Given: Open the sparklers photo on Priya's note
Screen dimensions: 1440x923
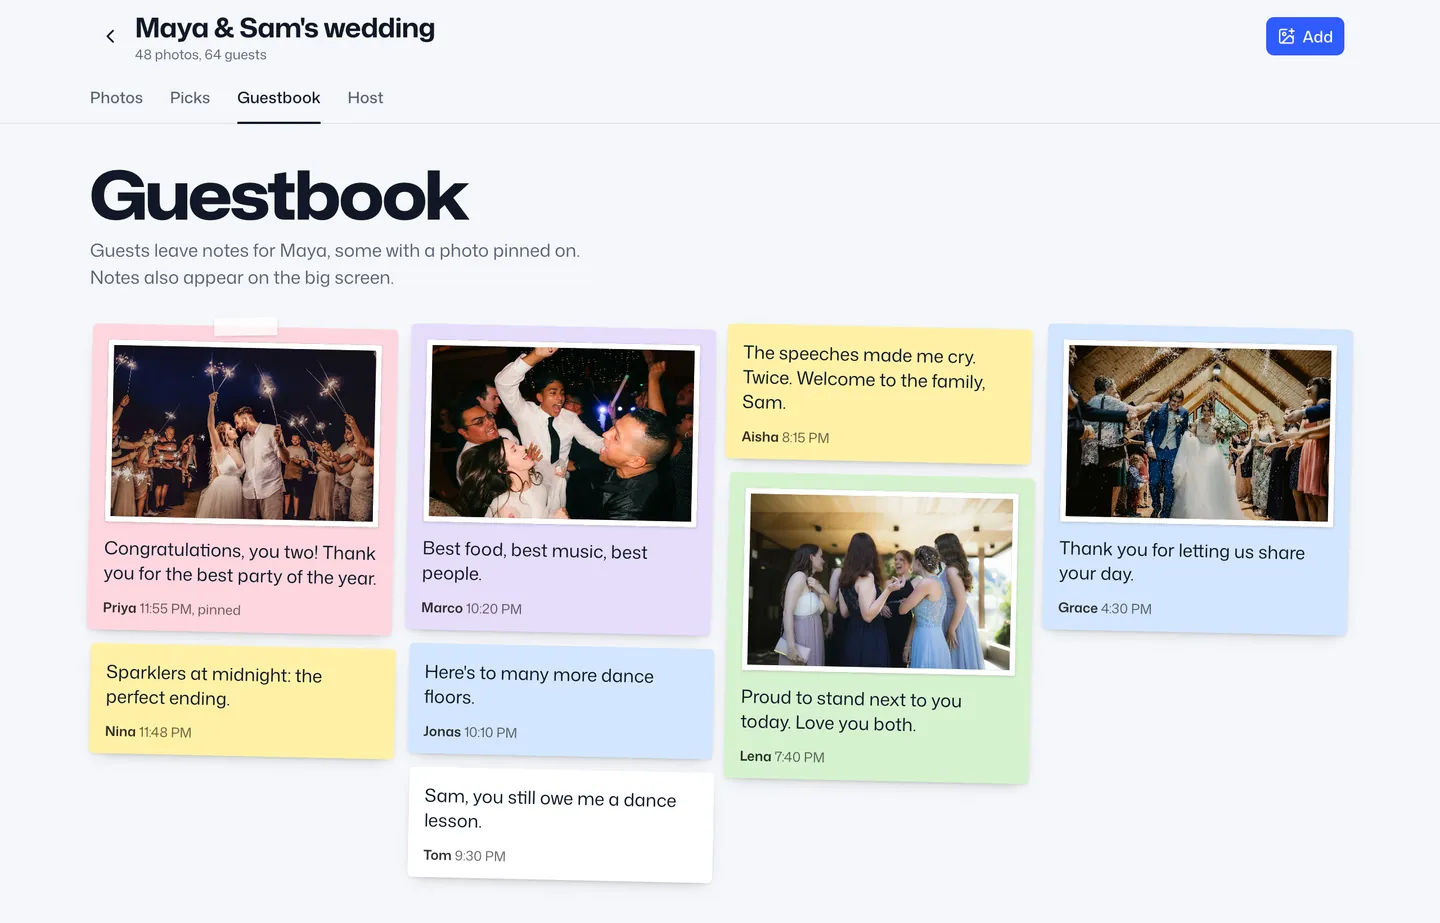Looking at the screenshot, I should [x=244, y=433].
